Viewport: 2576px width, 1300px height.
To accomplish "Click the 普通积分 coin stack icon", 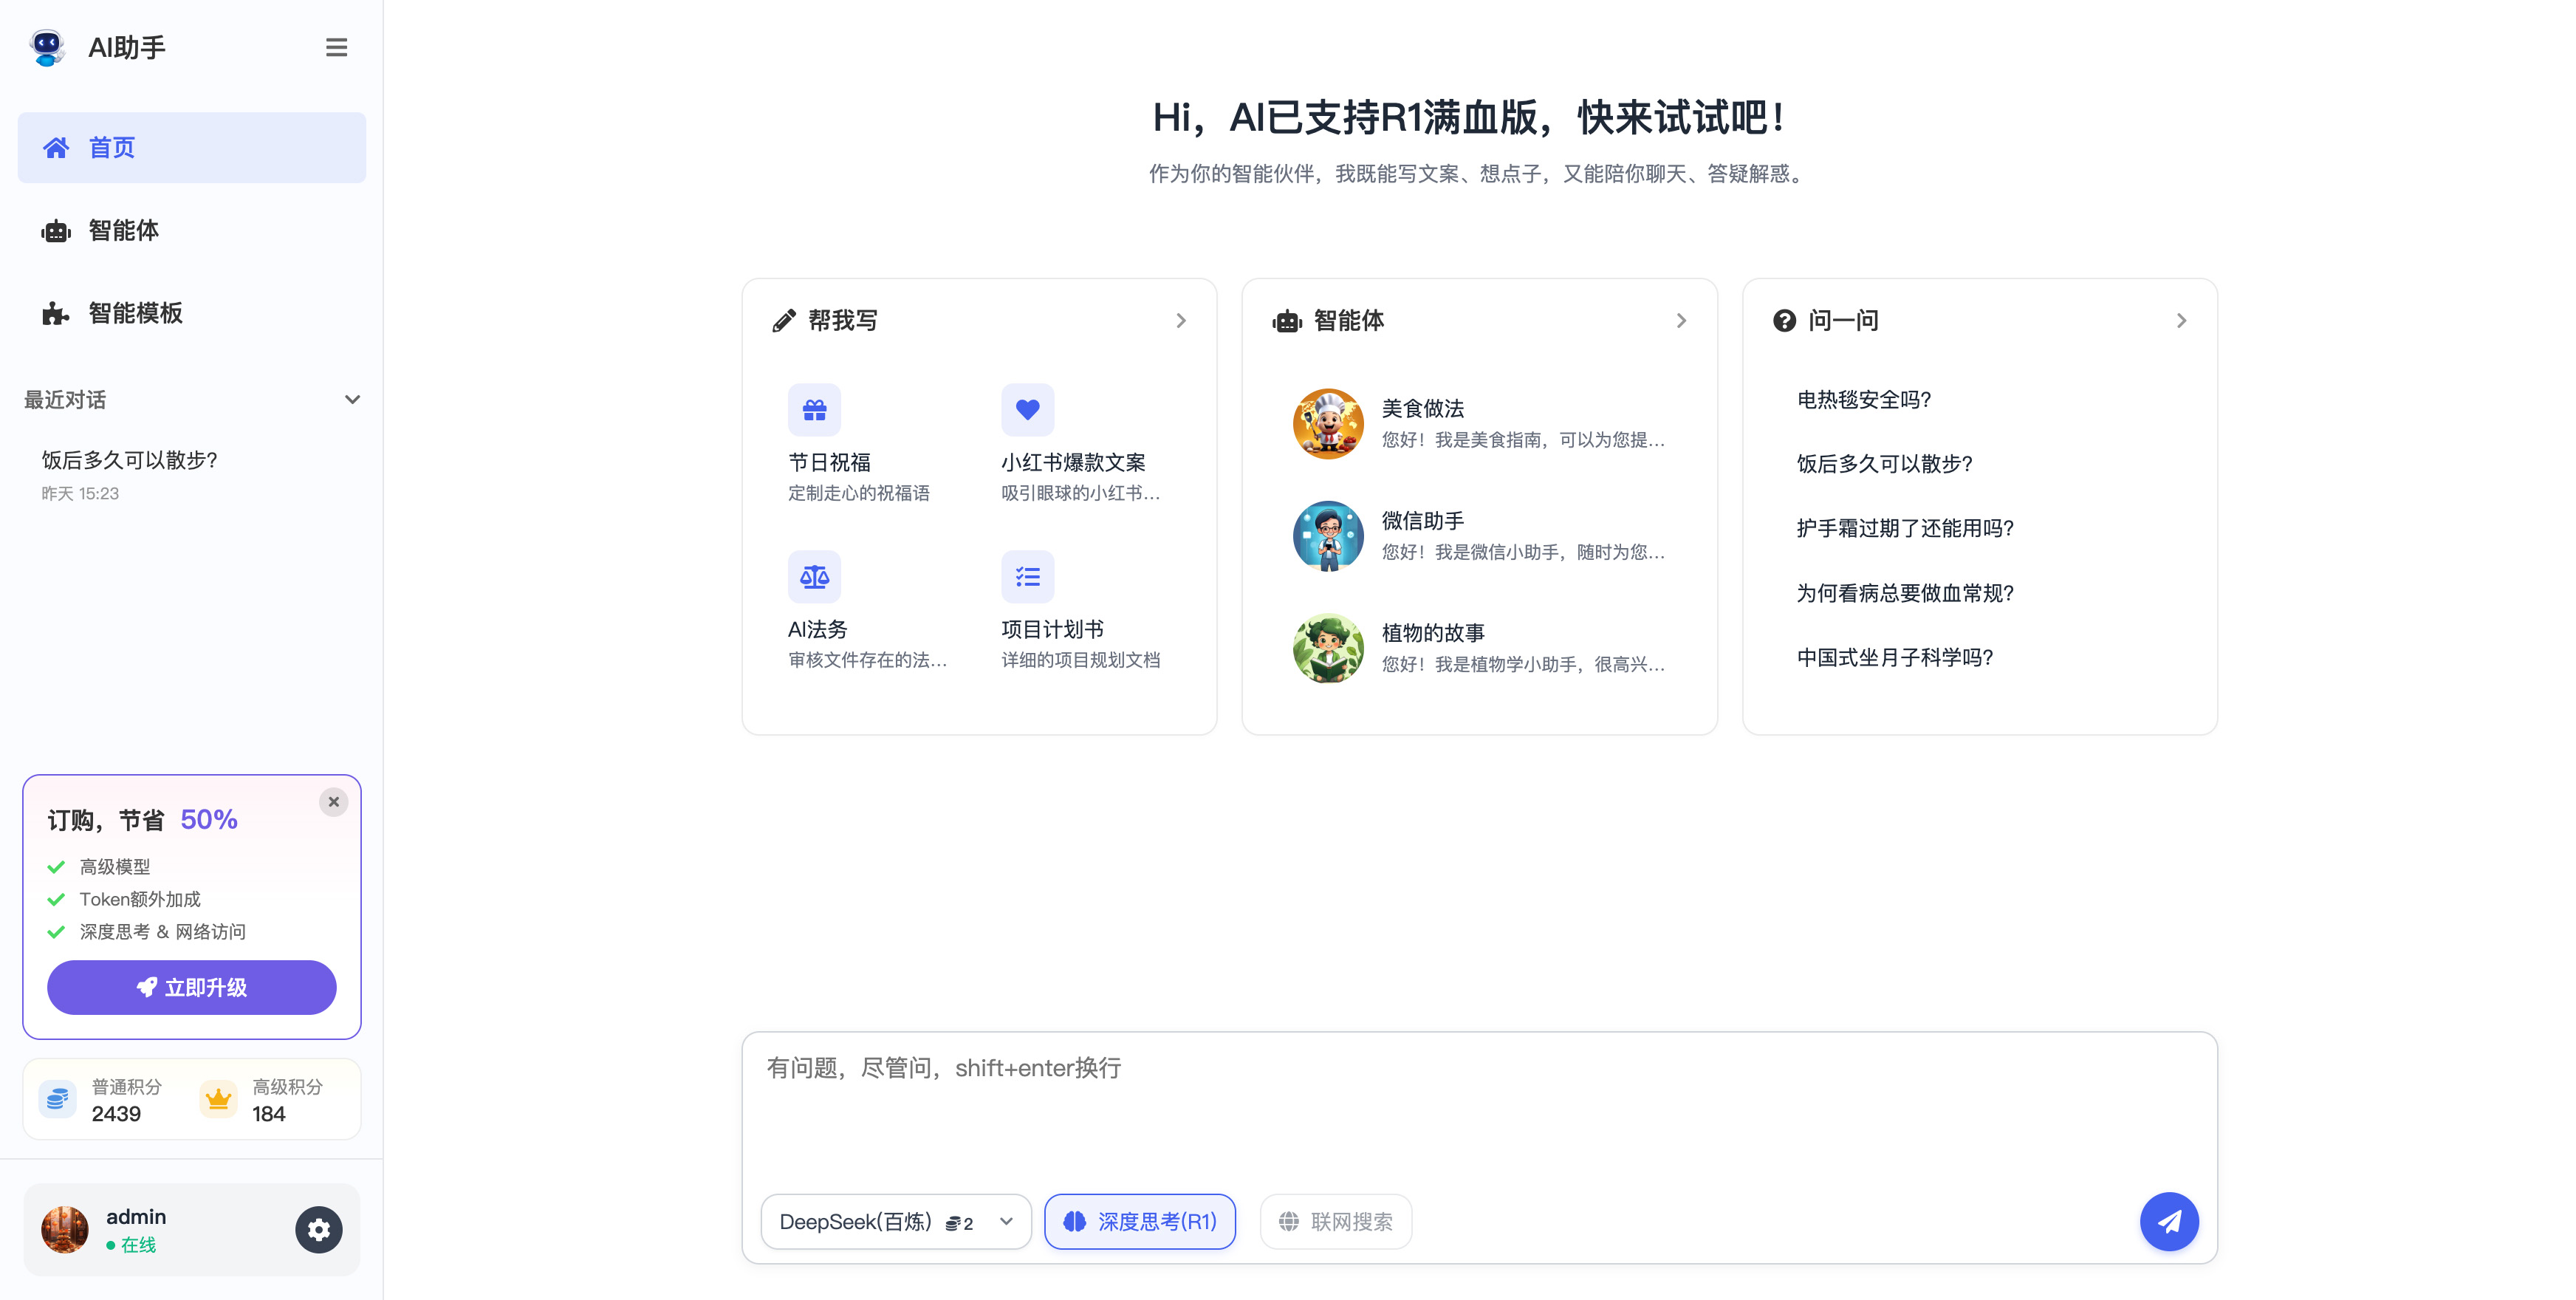I will click(57, 1099).
